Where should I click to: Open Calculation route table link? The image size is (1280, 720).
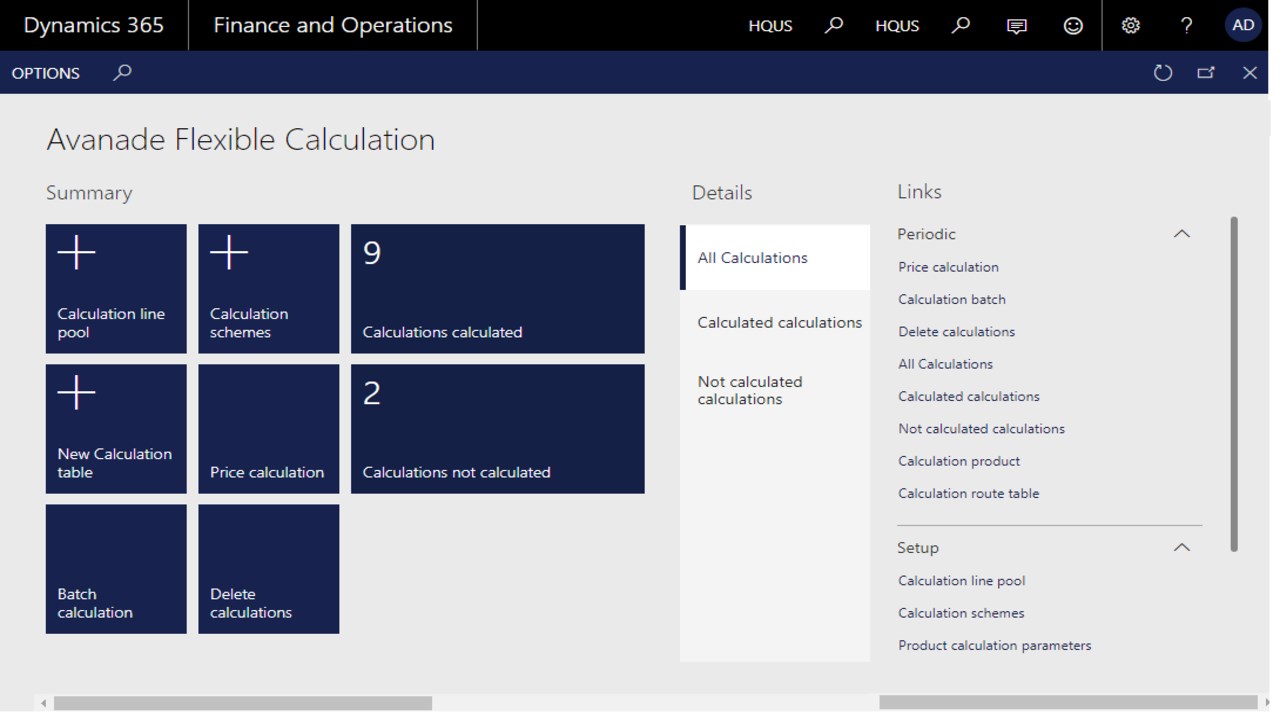point(968,493)
